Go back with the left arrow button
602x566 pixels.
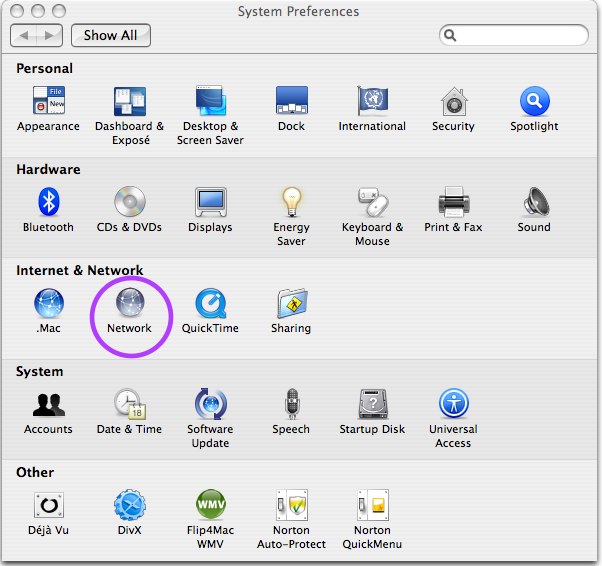[x=23, y=35]
